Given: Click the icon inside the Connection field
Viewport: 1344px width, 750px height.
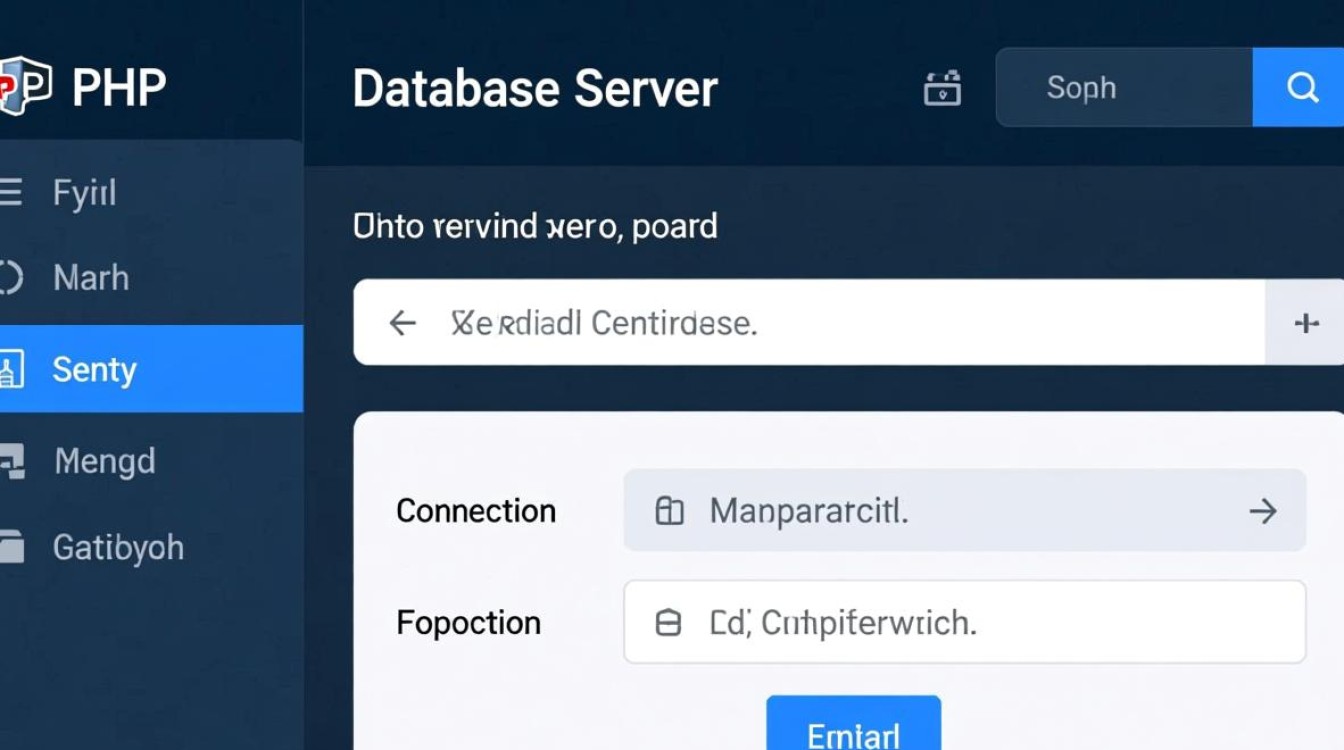Looking at the screenshot, I should [x=668, y=511].
